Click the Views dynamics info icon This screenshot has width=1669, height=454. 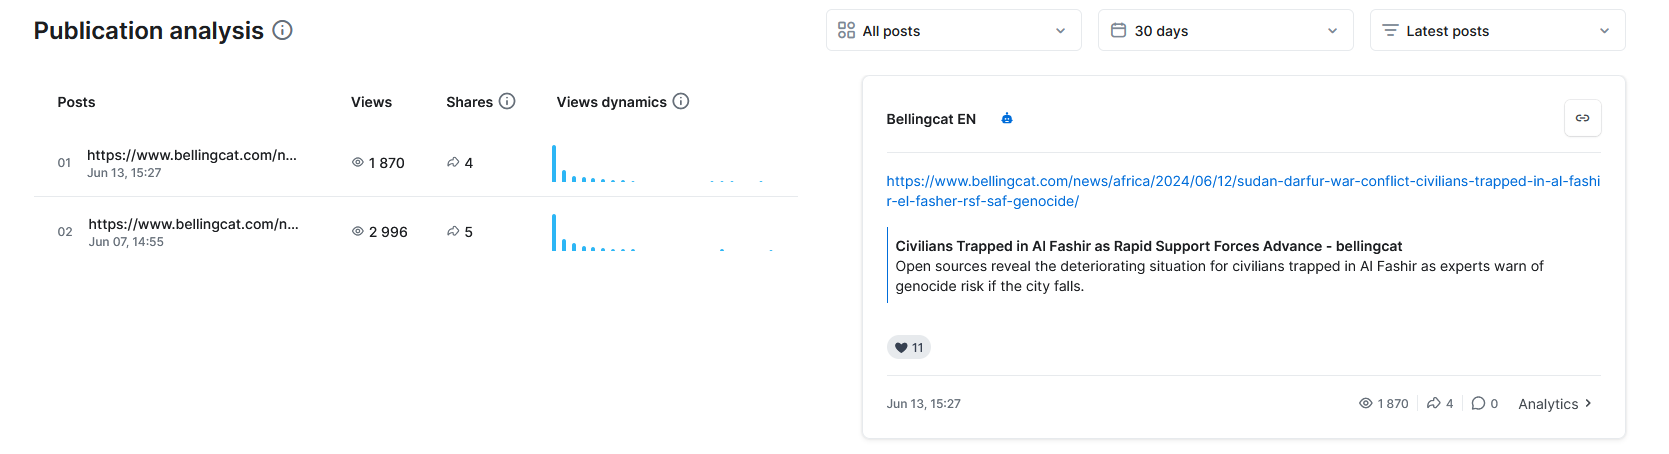[681, 101]
